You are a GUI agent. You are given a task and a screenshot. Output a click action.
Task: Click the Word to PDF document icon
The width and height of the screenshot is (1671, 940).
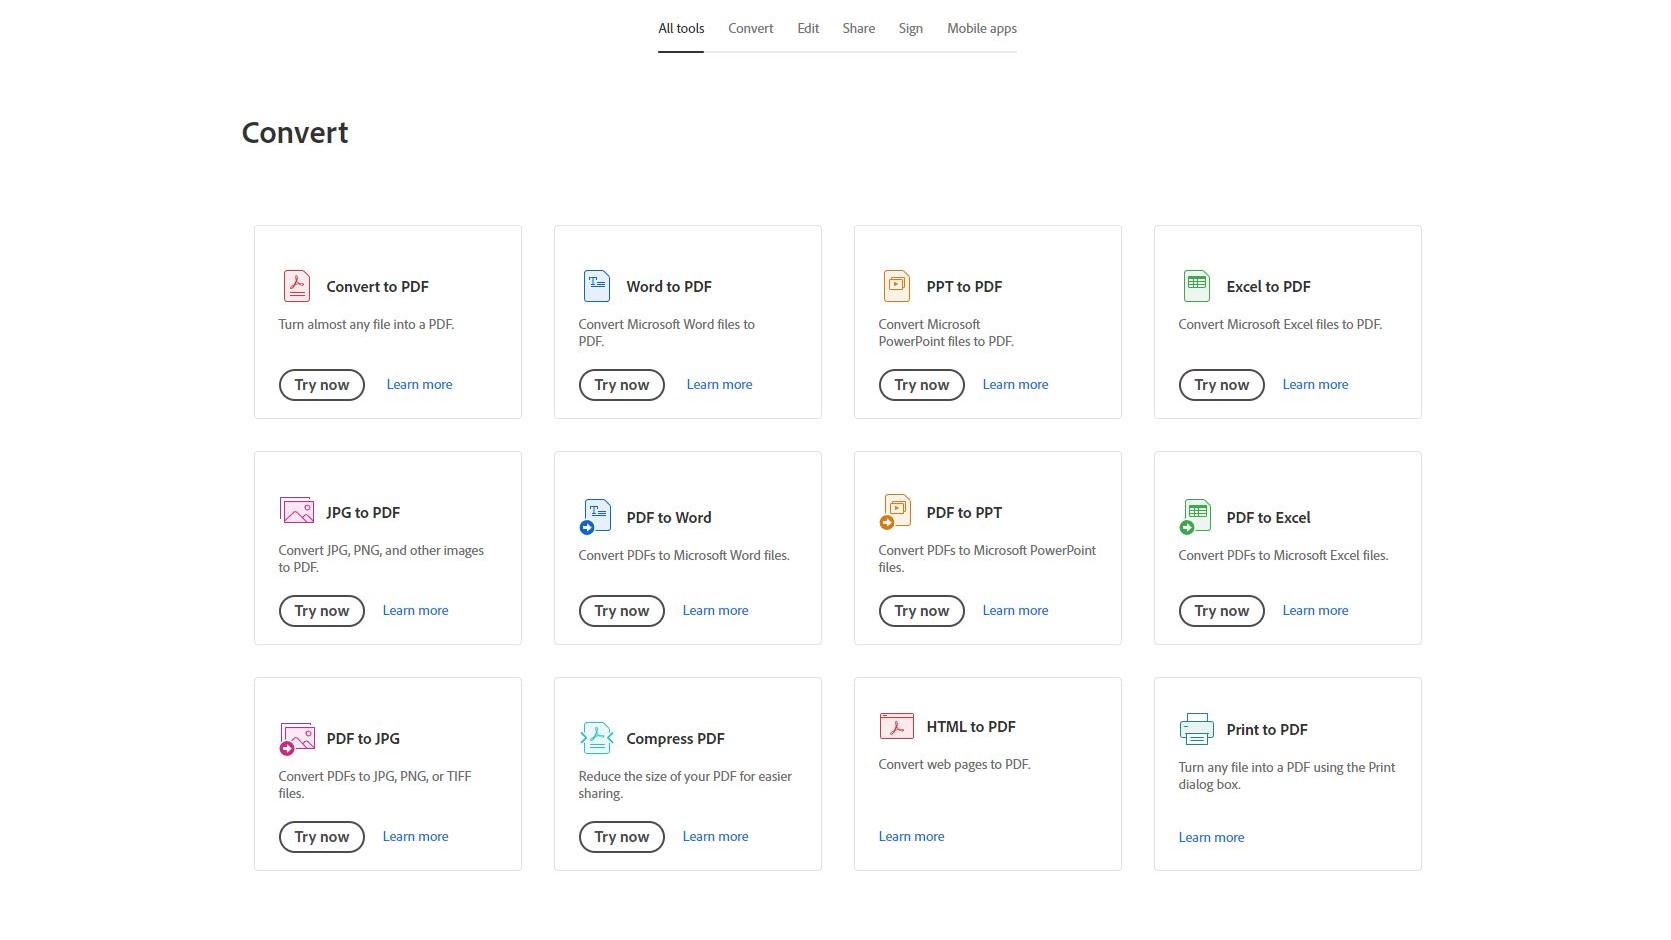(596, 286)
